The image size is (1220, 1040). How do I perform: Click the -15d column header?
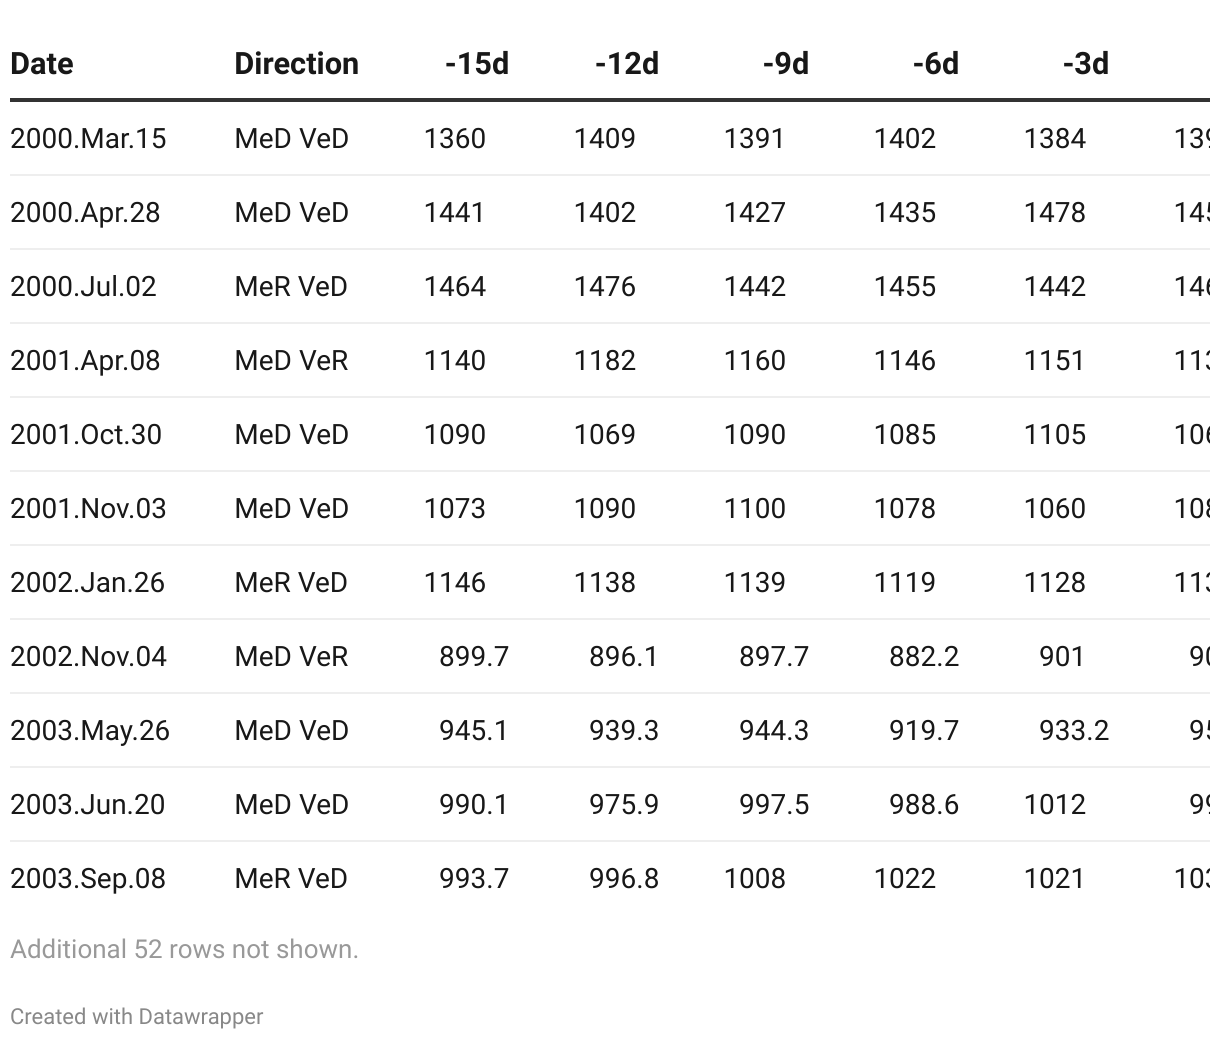[477, 64]
